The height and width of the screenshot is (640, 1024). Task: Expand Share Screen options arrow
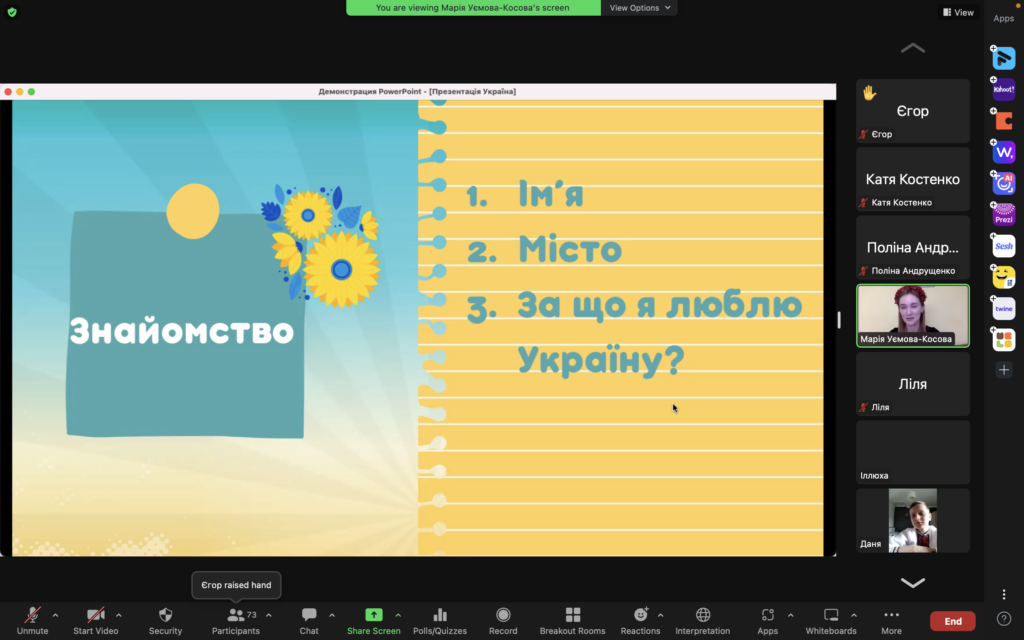(398, 615)
